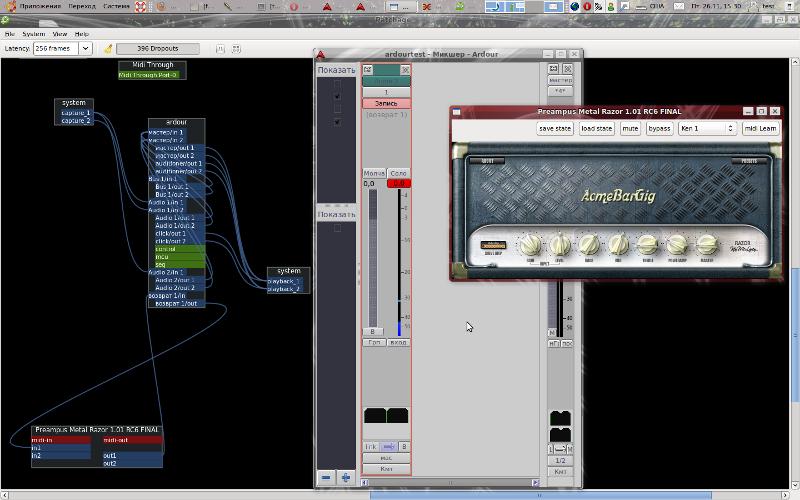Viewport: 800px width, 500px height.
Task: Toggle the first checkbox in the mixer strips list
Action: tap(337, 83)
